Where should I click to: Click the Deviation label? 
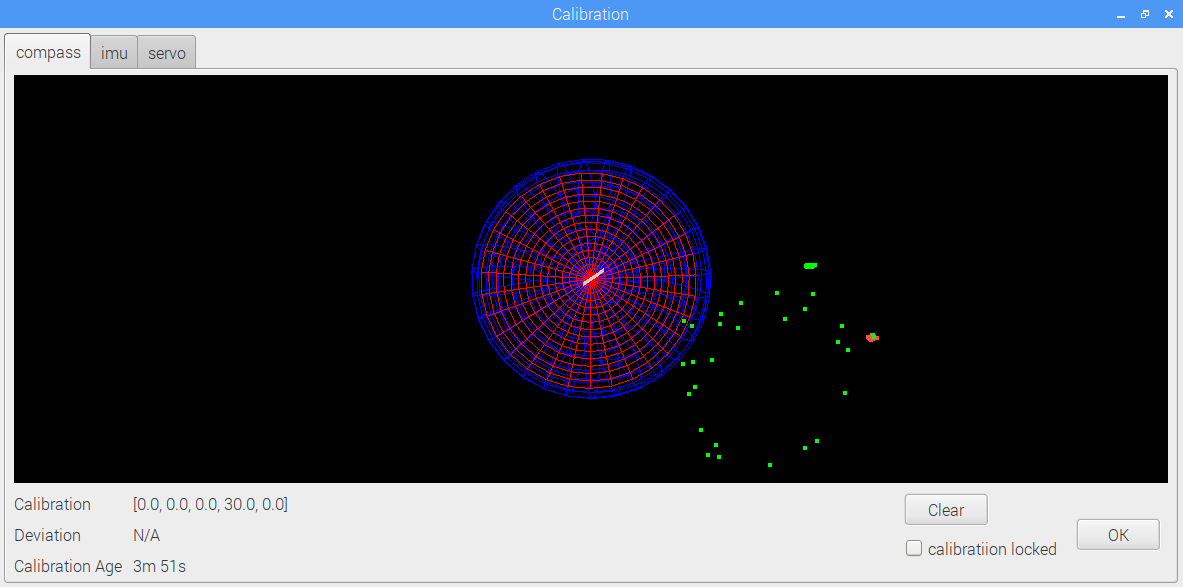[x=48, y=535]
